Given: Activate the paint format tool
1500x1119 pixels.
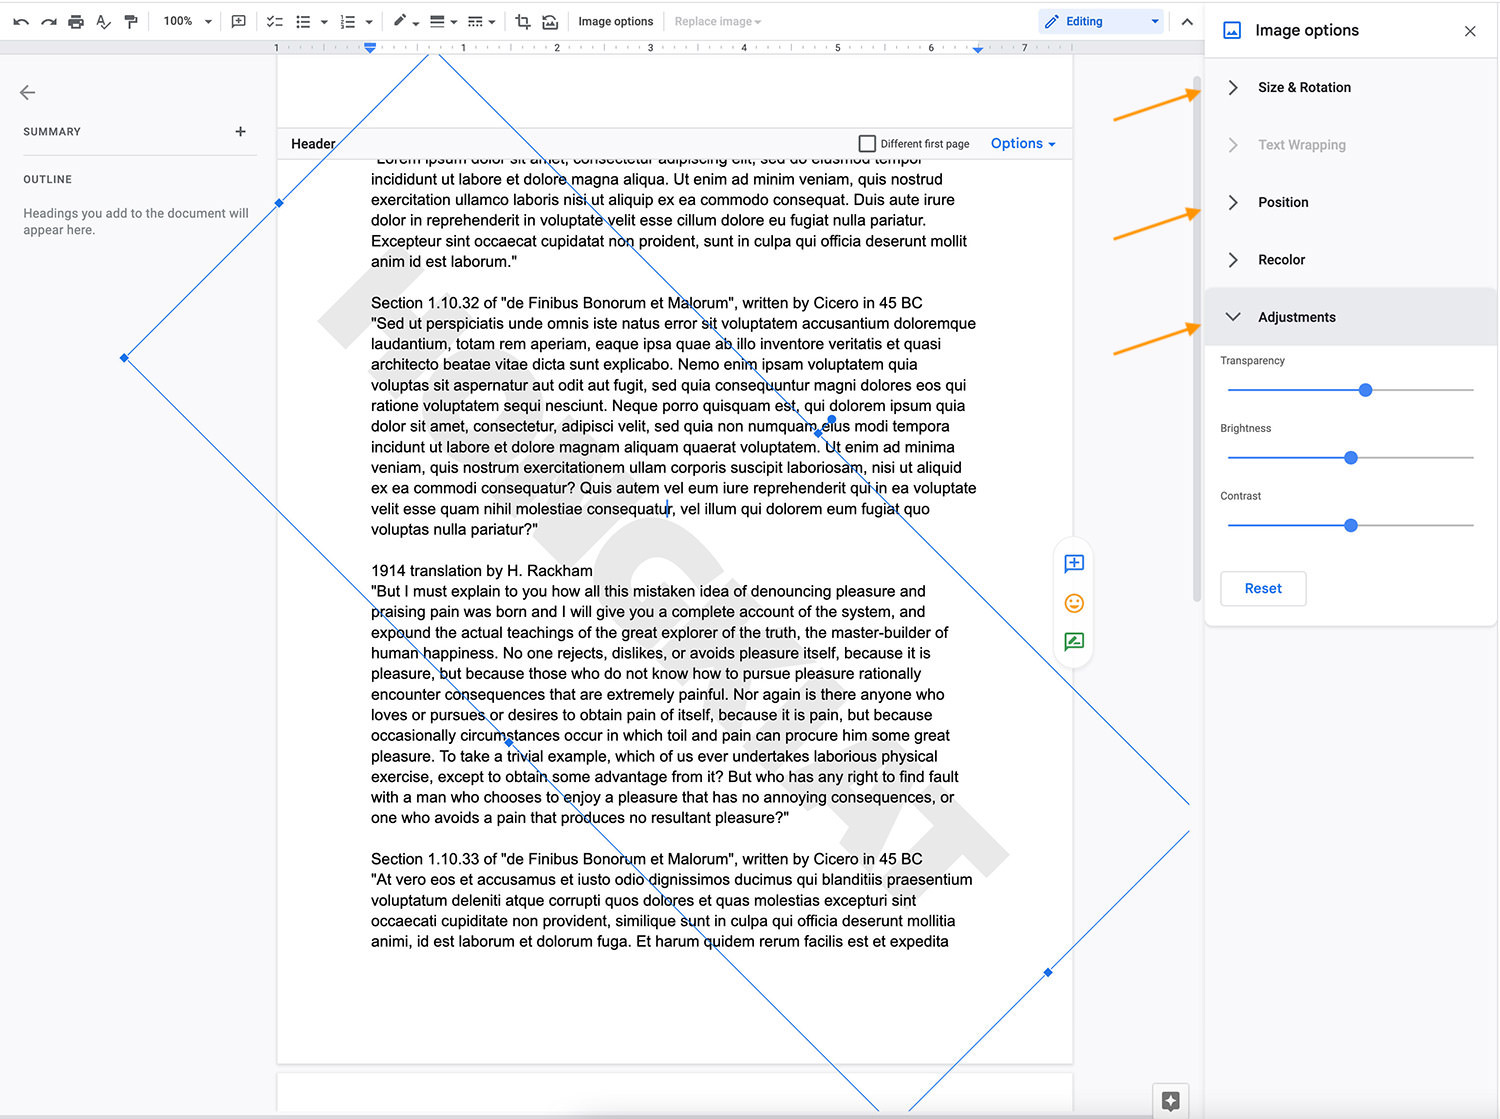Looking at the screenshot, I should coord(131,21).
